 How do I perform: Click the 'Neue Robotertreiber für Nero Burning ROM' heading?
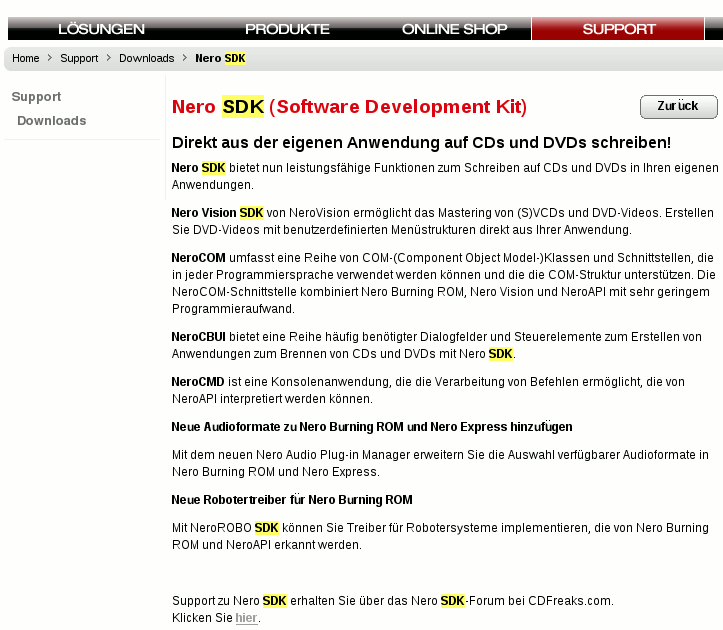[292, 499]
